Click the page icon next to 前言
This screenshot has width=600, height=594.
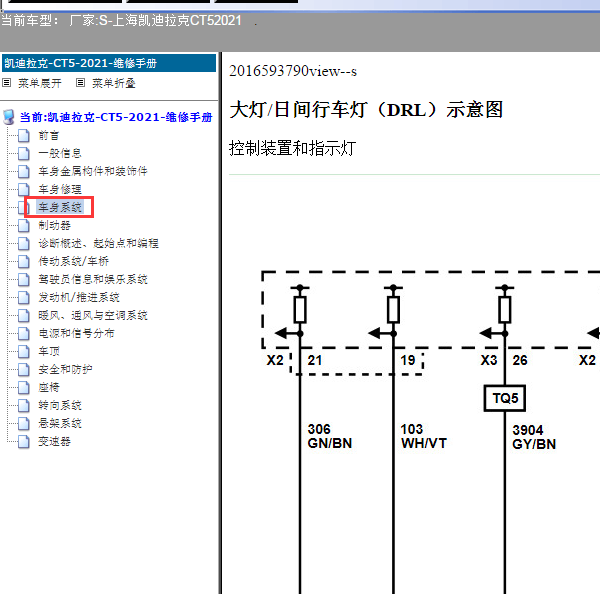pyautogui.click(x=24, y=135)
